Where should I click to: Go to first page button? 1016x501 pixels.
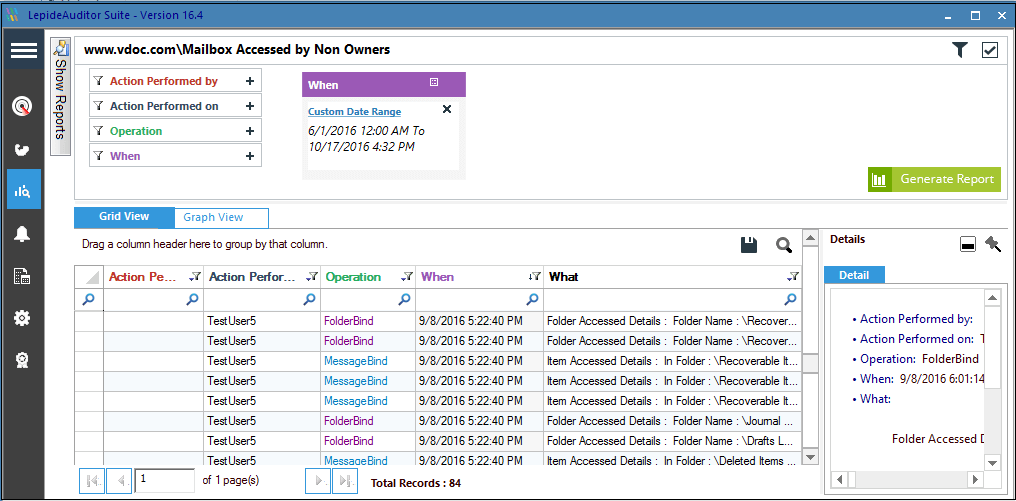91,481
